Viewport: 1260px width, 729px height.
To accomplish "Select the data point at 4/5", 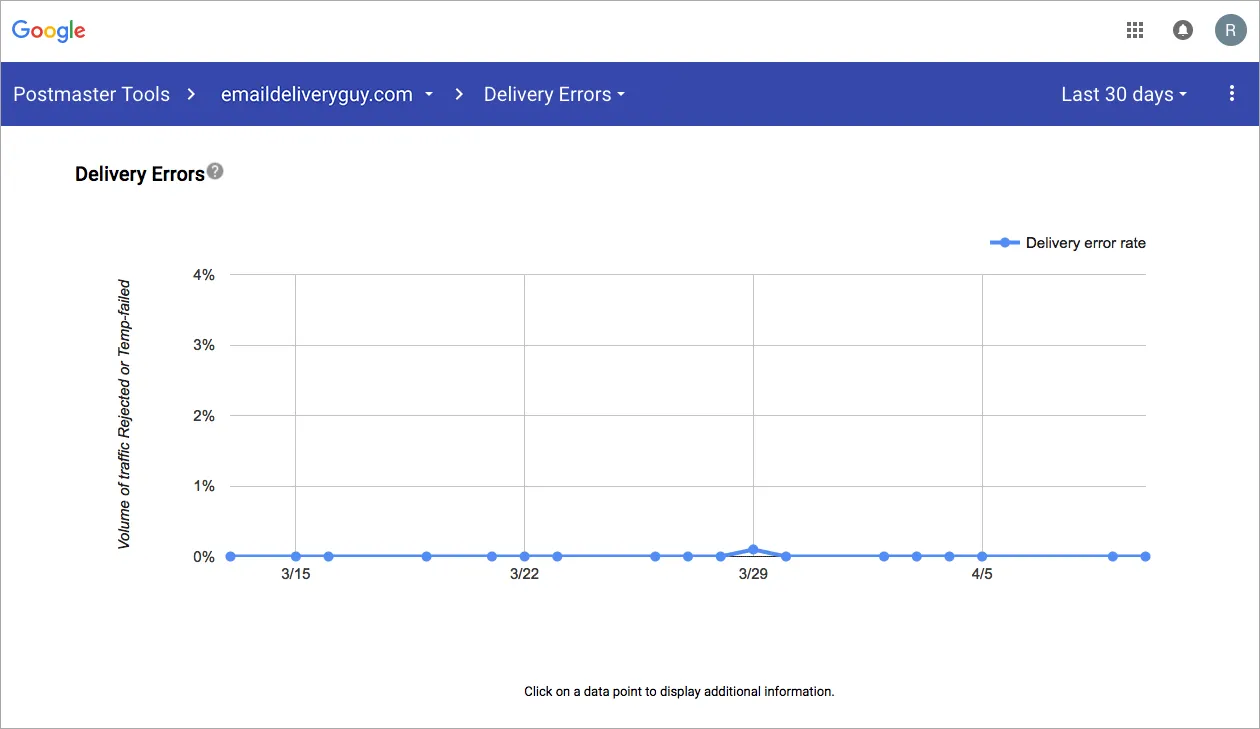I will (x=982, y=556).
